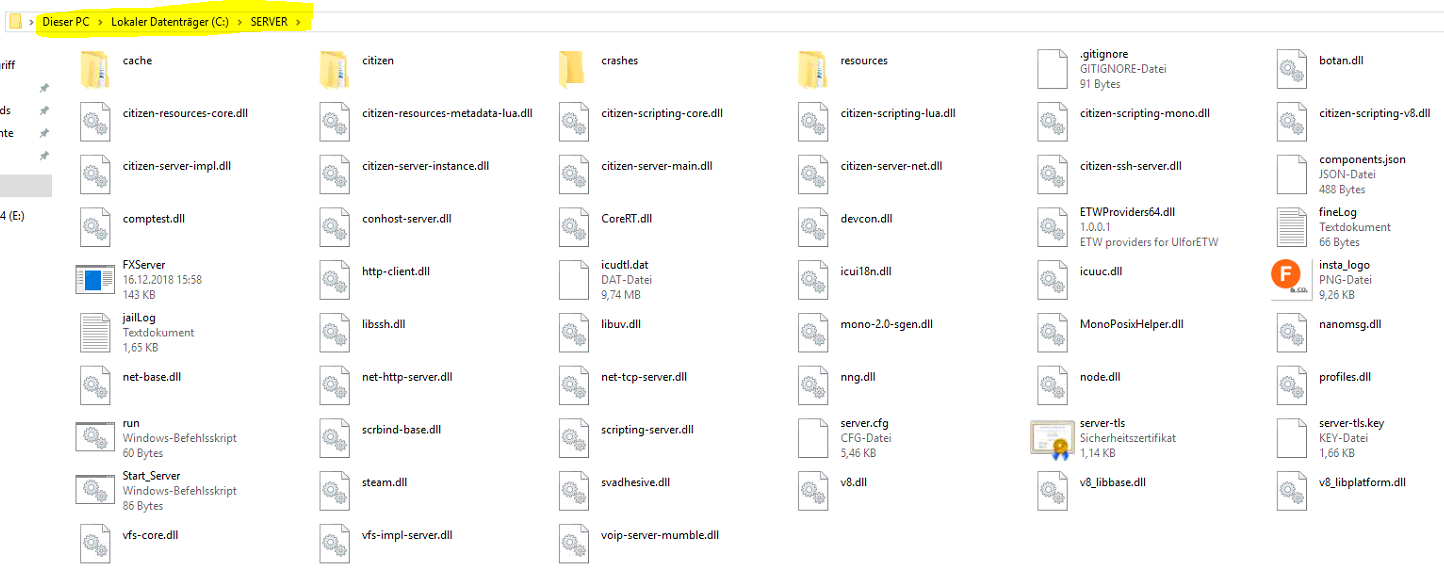Select citizen-server-main.dll file name
This screenshot has width=1444, height=578.
point(657,166)
